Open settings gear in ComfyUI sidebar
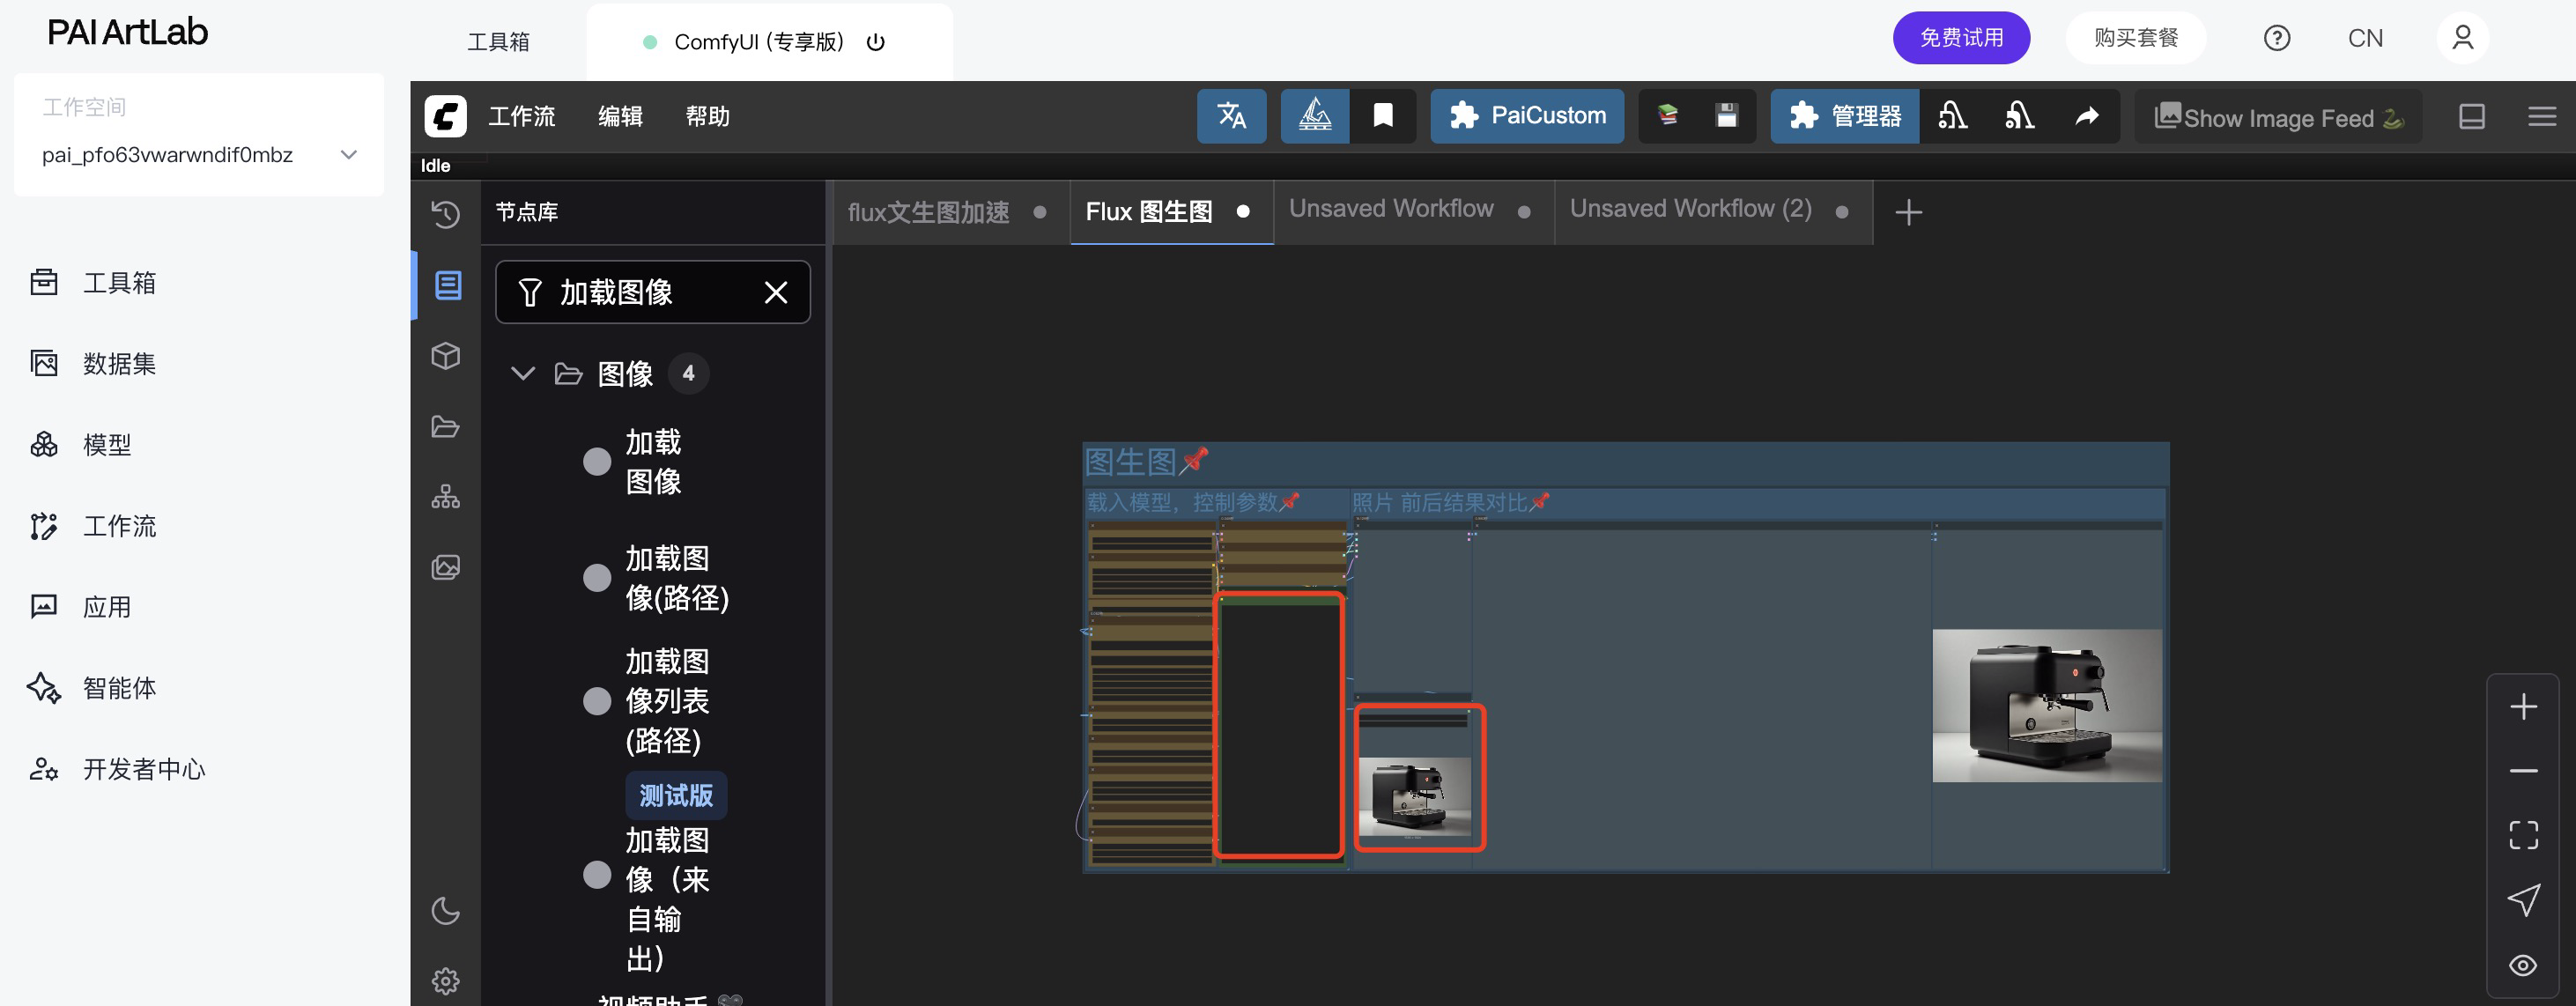The width and height of the screenshot is (2576, 1006). click(446, 980)
